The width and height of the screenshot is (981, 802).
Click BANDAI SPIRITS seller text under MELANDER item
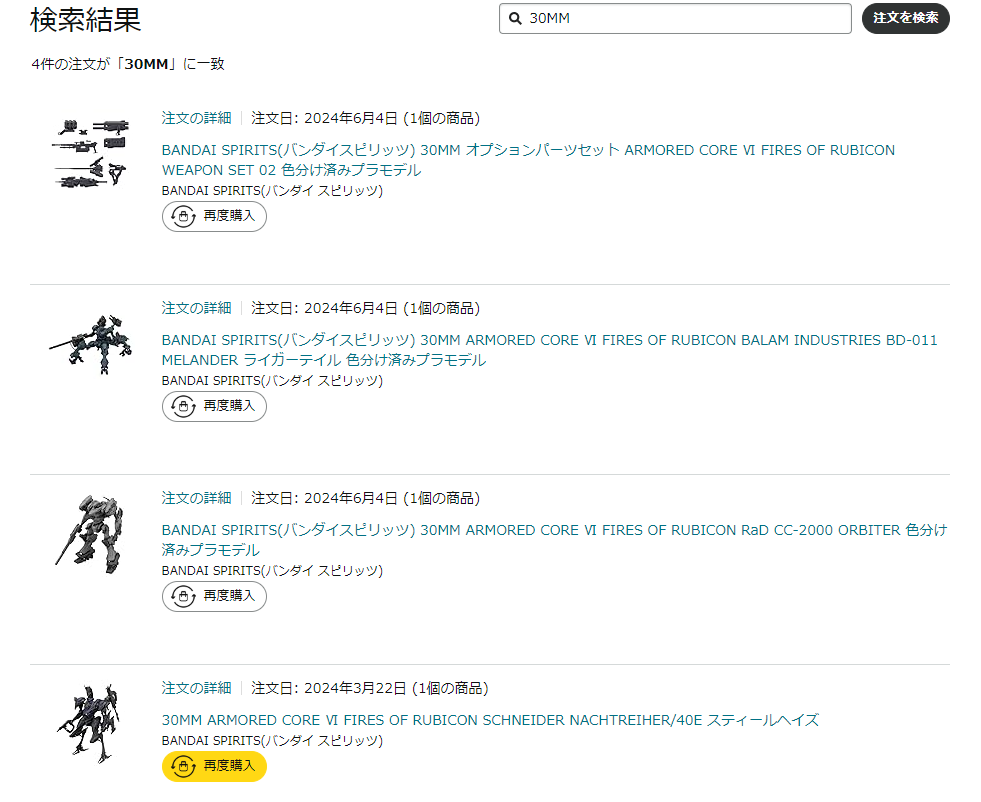coord(272,381)
